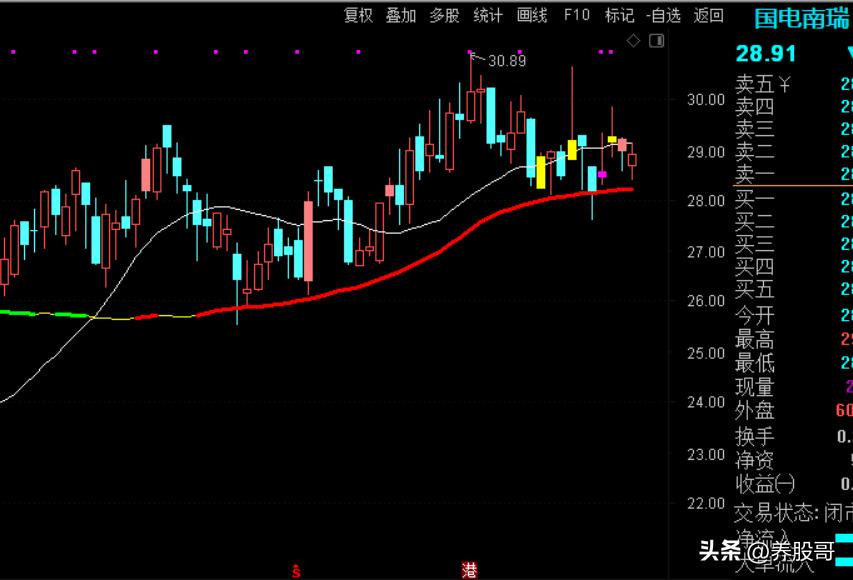Click the red 港 marker at chart bottom
Screen dimensions: 853x580
click(469, 570)
